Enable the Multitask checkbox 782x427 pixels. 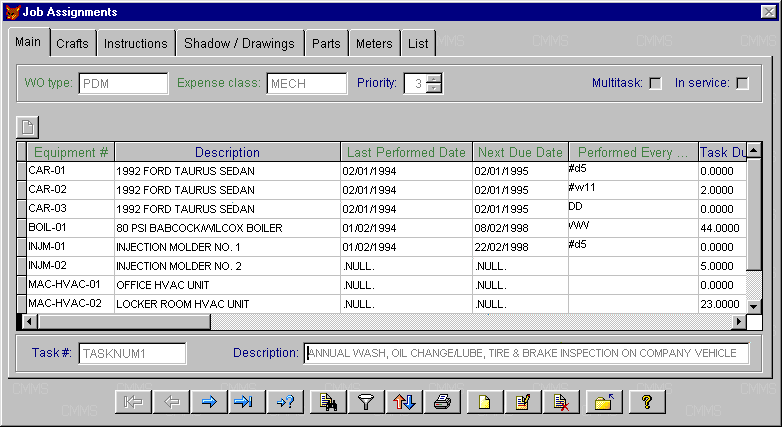pos(656,84)
